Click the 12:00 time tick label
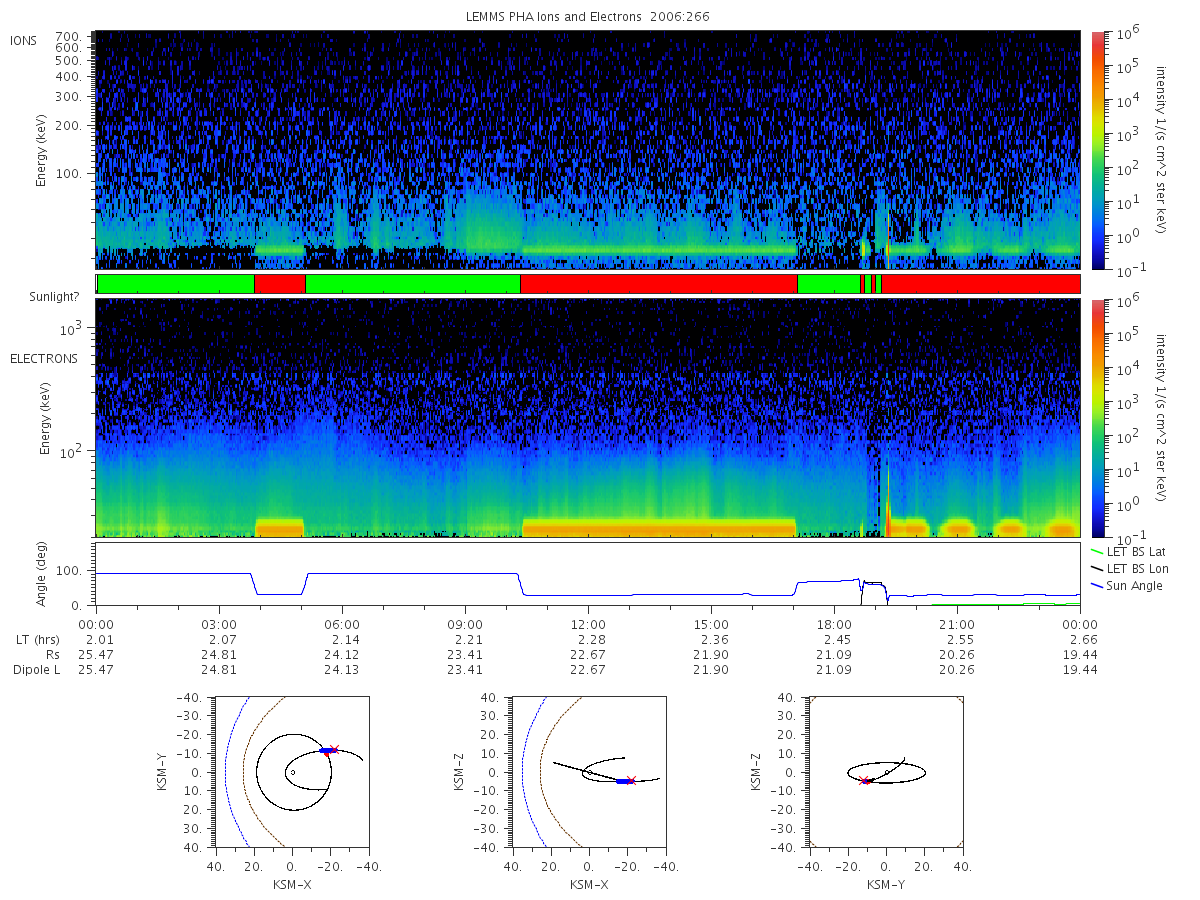 coord(588,623)
